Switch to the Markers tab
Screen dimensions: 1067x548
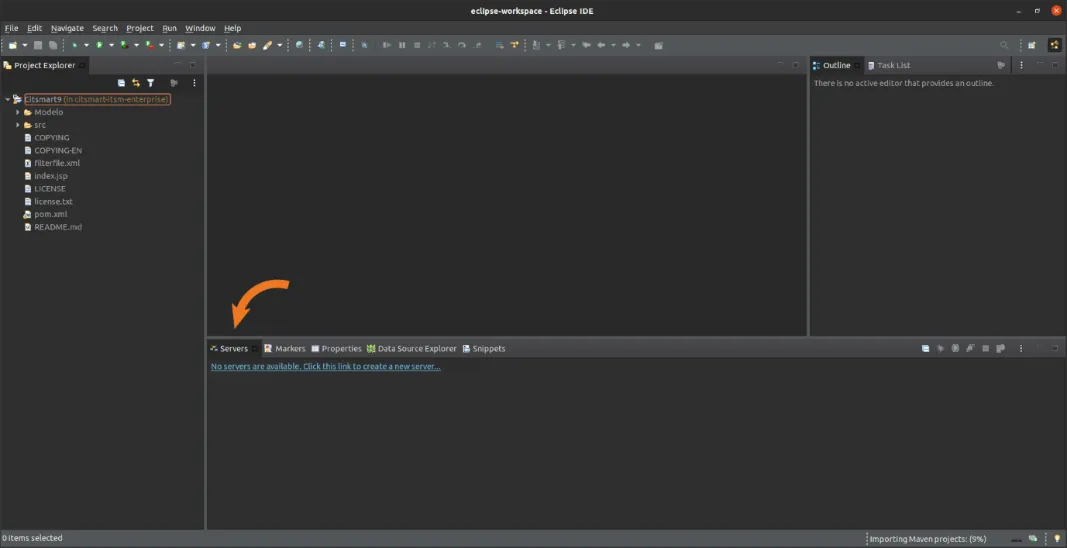(x=285, y=349)
